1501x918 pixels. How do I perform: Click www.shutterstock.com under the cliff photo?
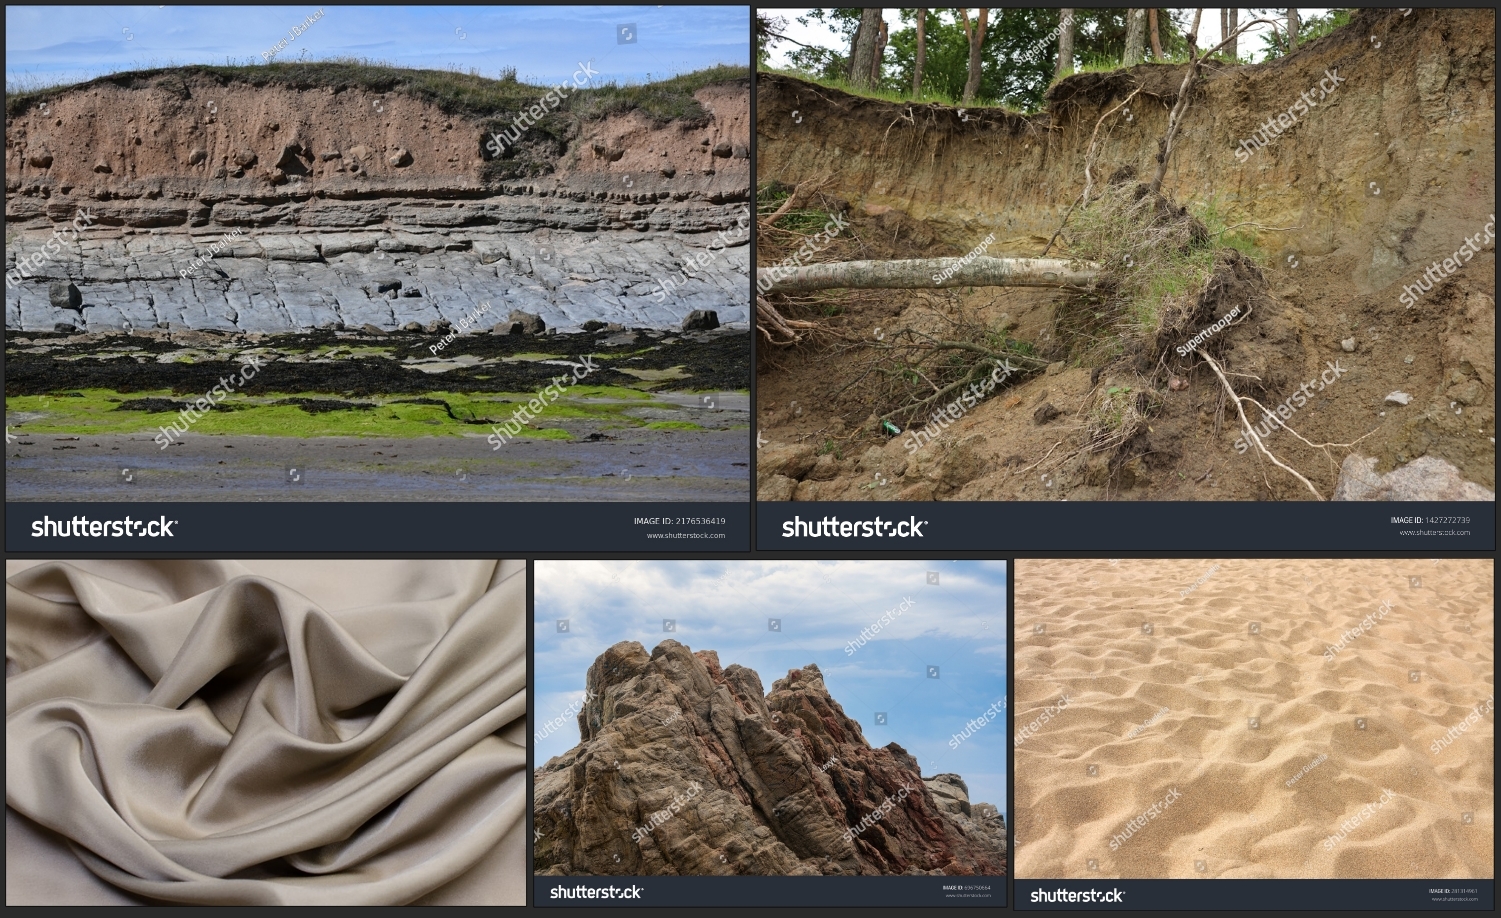pos(686,535)
